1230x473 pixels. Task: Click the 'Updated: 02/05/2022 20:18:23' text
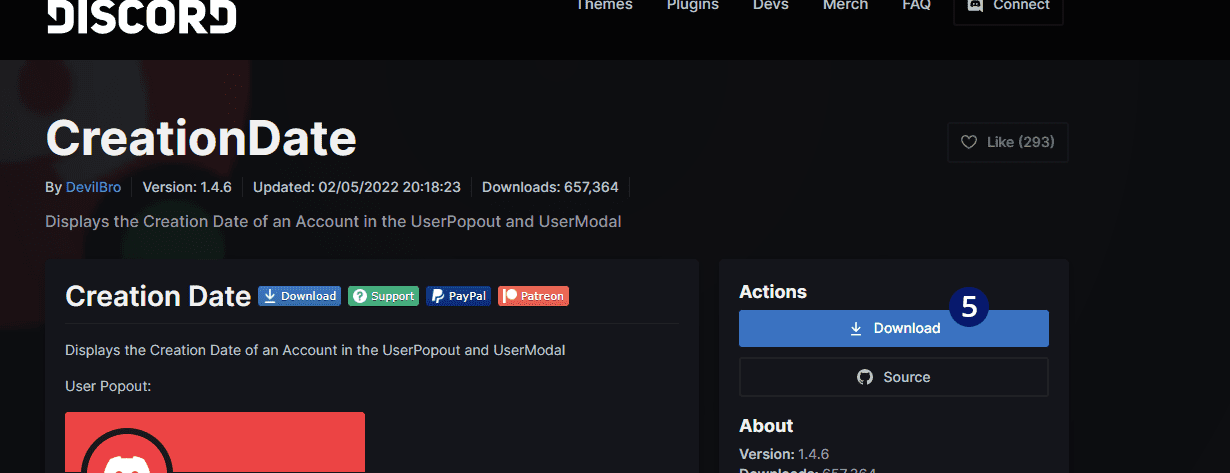(x=356, y=187)
